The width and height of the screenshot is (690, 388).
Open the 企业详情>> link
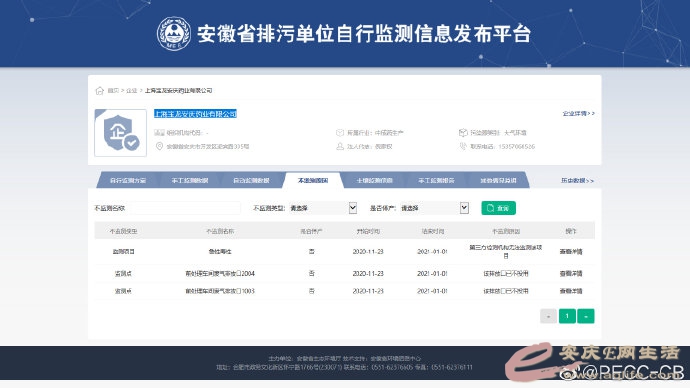(578, 113)
